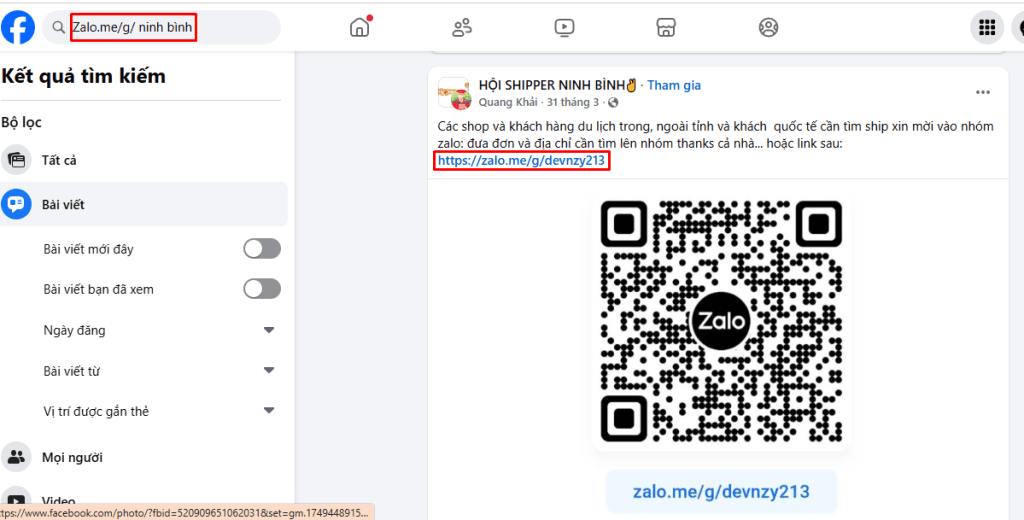Select the 'Mọi người' filter
Screen dimensions: 1024x520
tap(71, 457)
